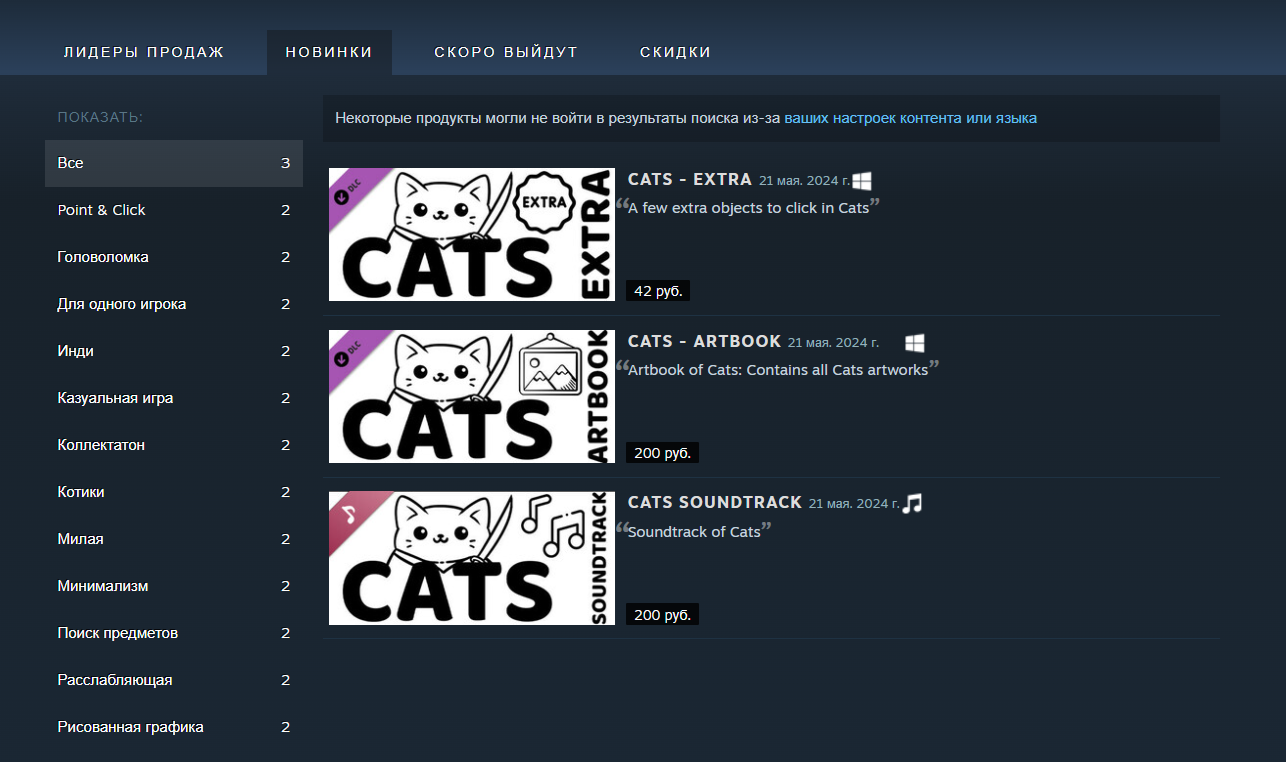The image size is (1286, 762).
Task: Filter by Для одного игрока tag
Action: (x=174, y=304)
